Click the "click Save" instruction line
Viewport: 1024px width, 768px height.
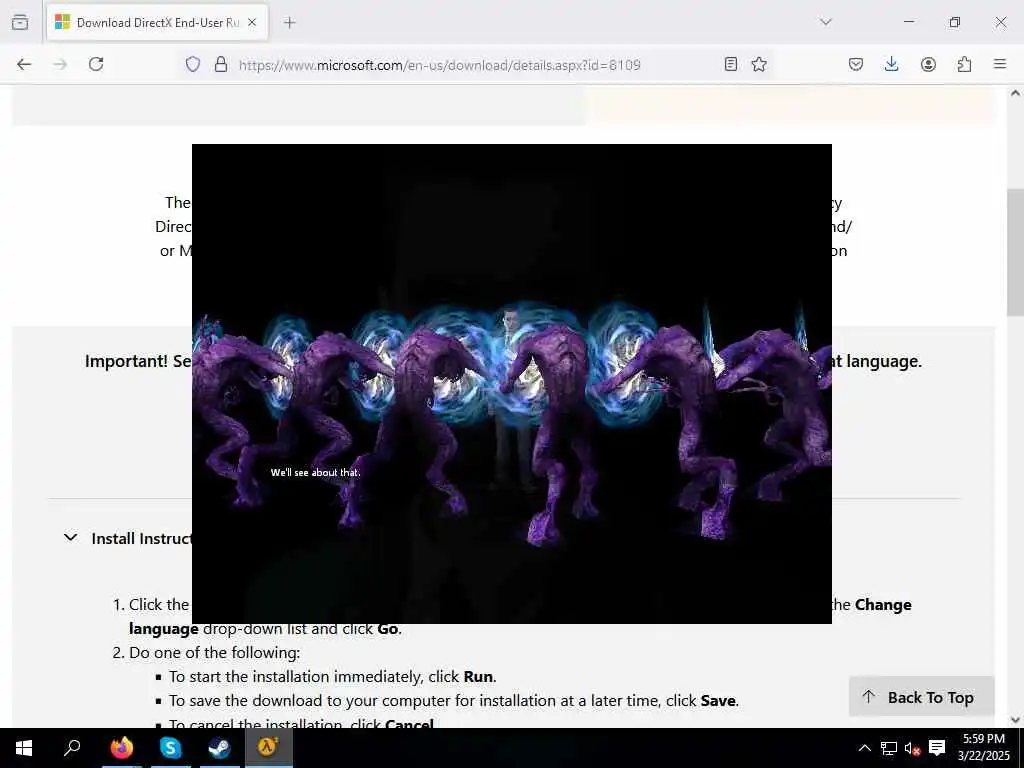[454, 701]
